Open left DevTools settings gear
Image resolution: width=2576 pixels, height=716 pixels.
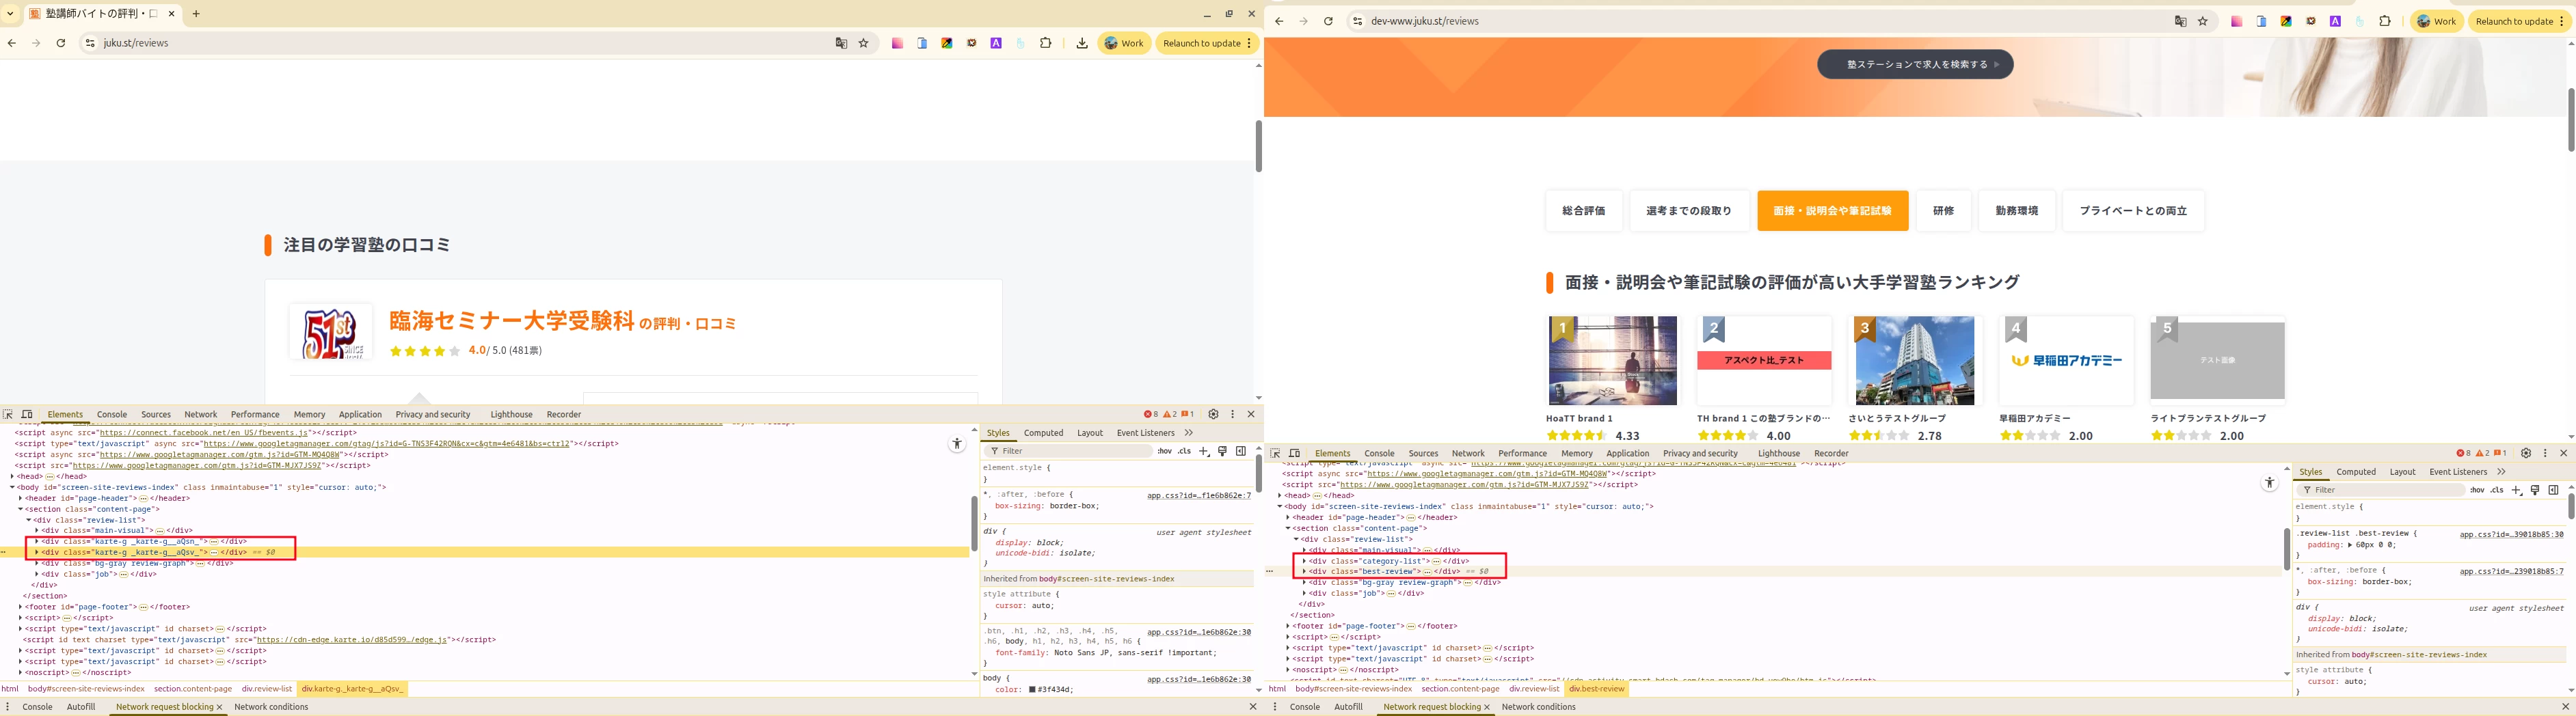pos(1213,414)
